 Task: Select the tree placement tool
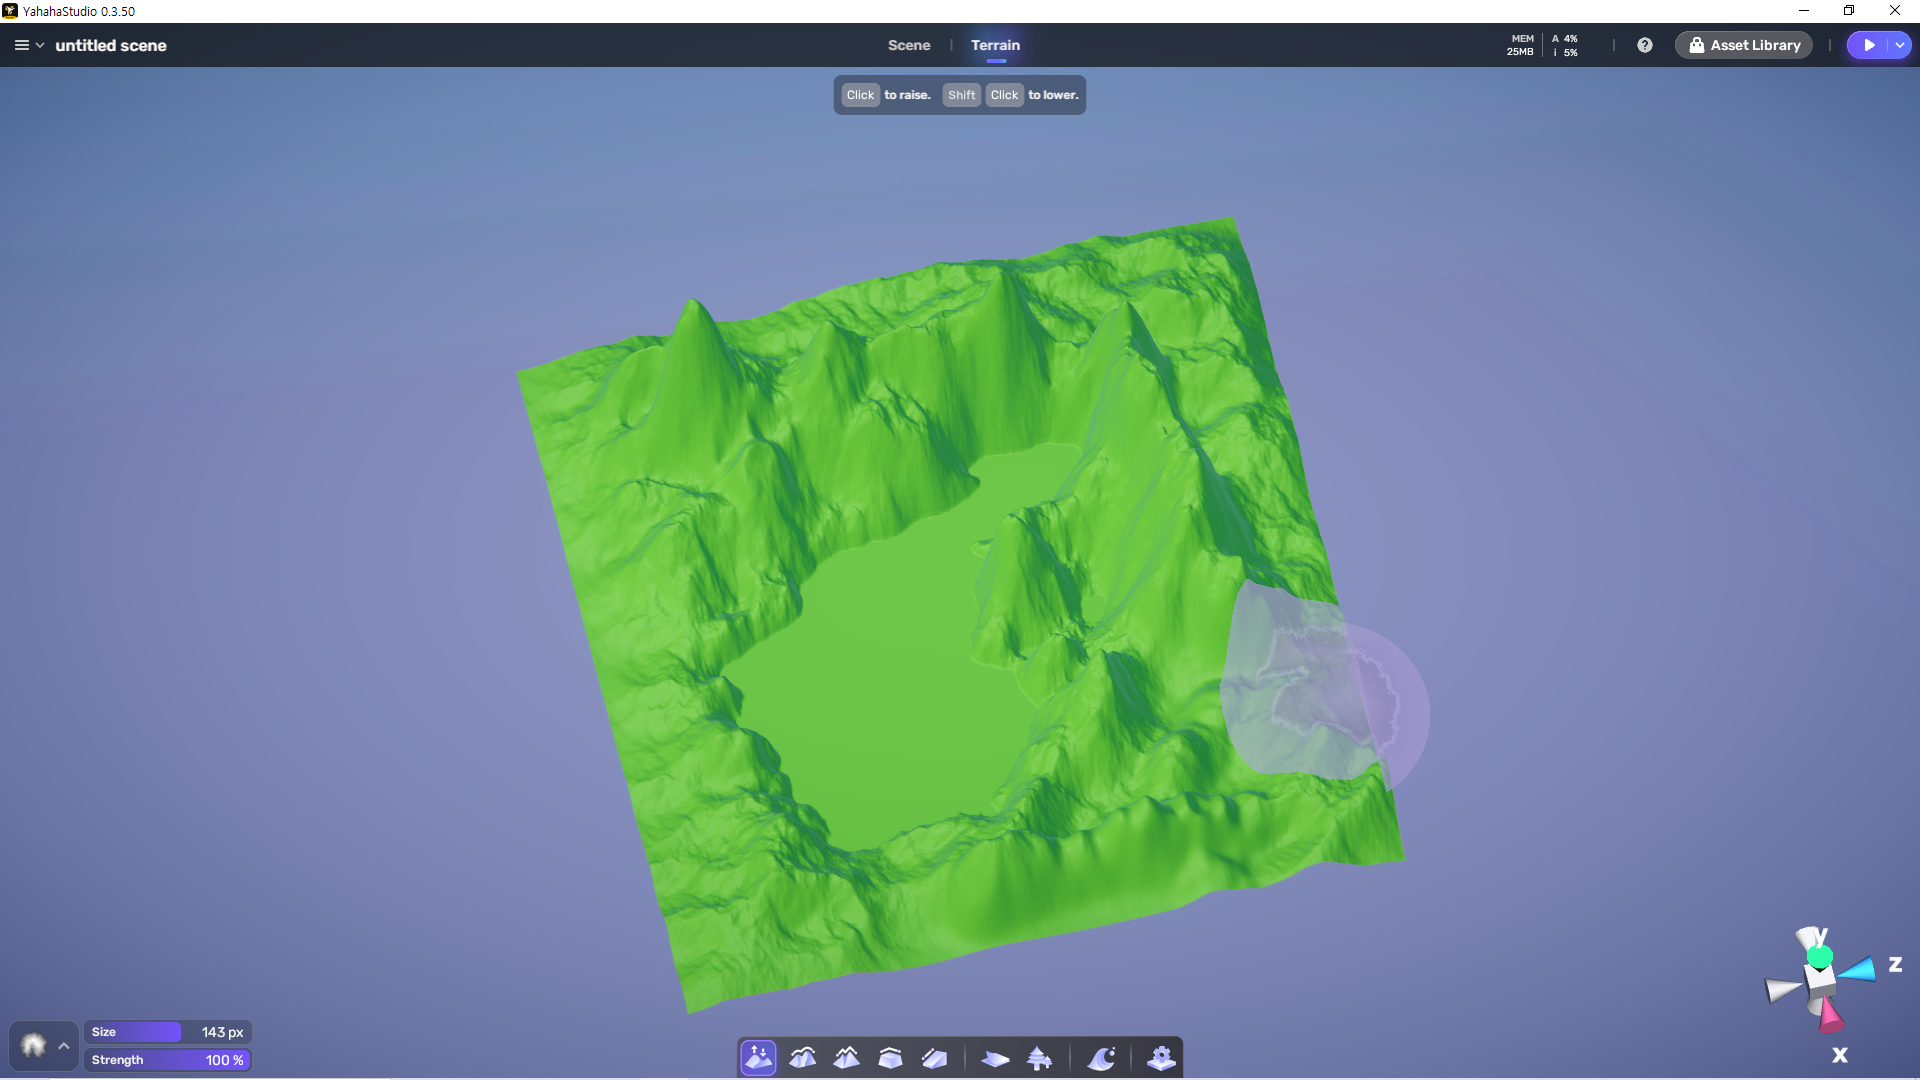point(1039,1058)
